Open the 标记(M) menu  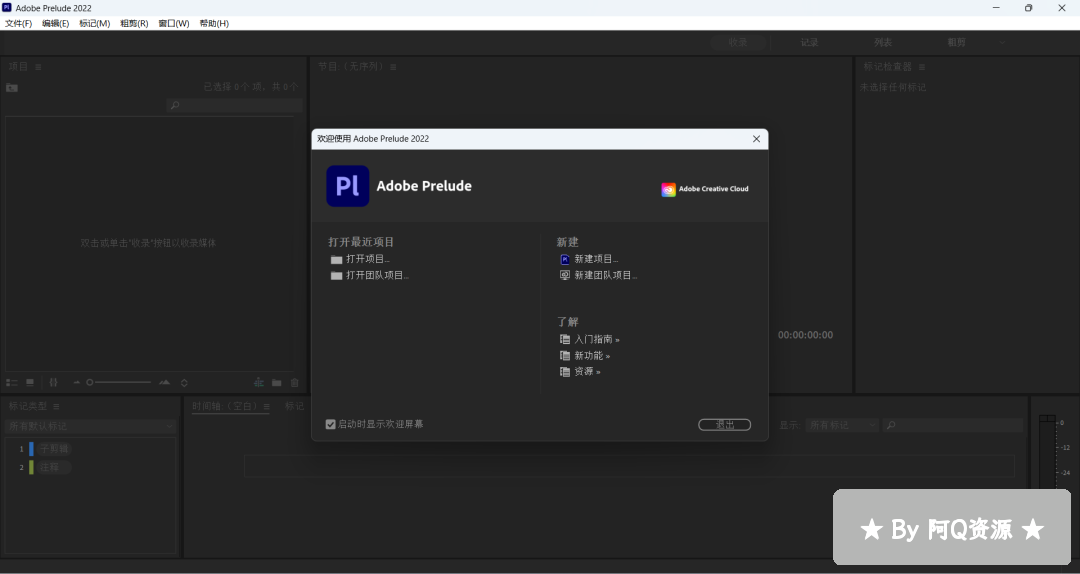click(94, 23)
